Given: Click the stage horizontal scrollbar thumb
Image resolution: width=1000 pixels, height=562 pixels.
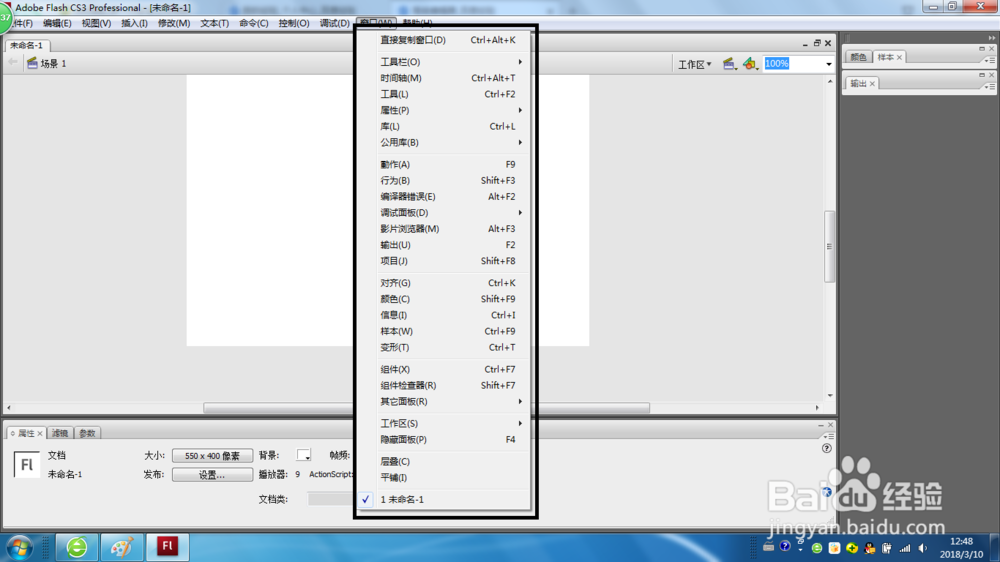Looking at the screenshot, I should (426, 408).
